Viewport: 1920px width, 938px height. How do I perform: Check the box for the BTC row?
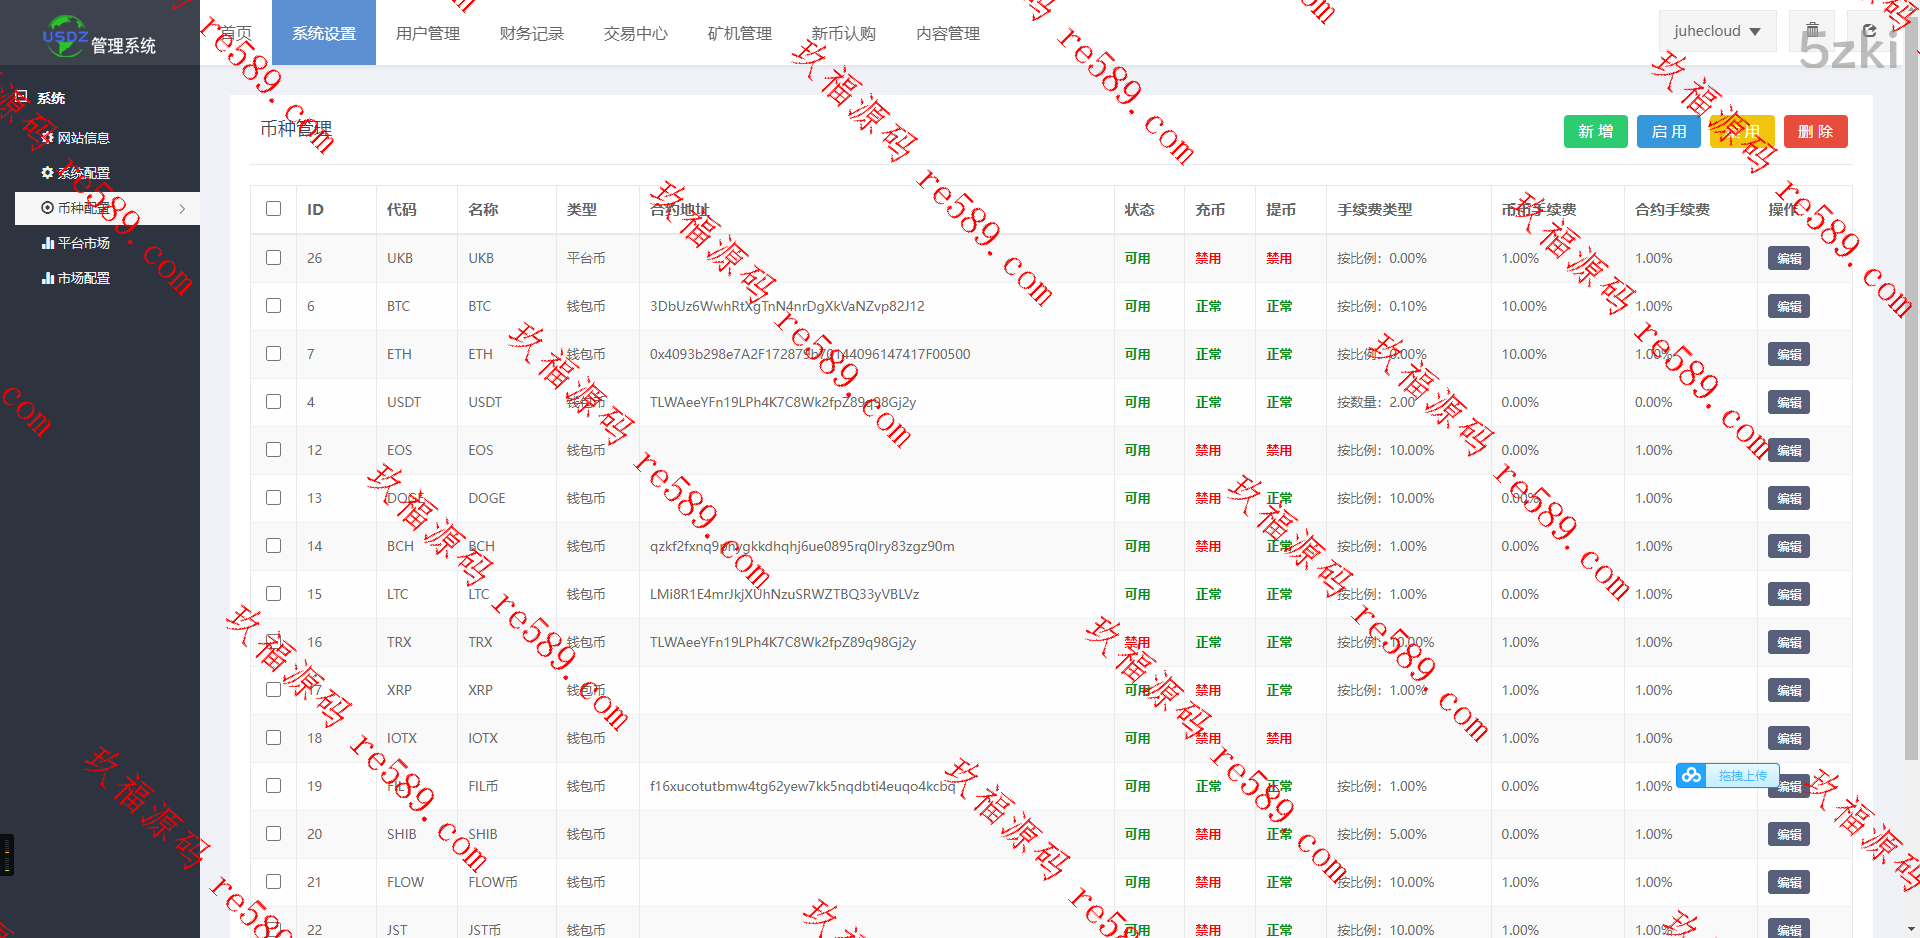273,306
